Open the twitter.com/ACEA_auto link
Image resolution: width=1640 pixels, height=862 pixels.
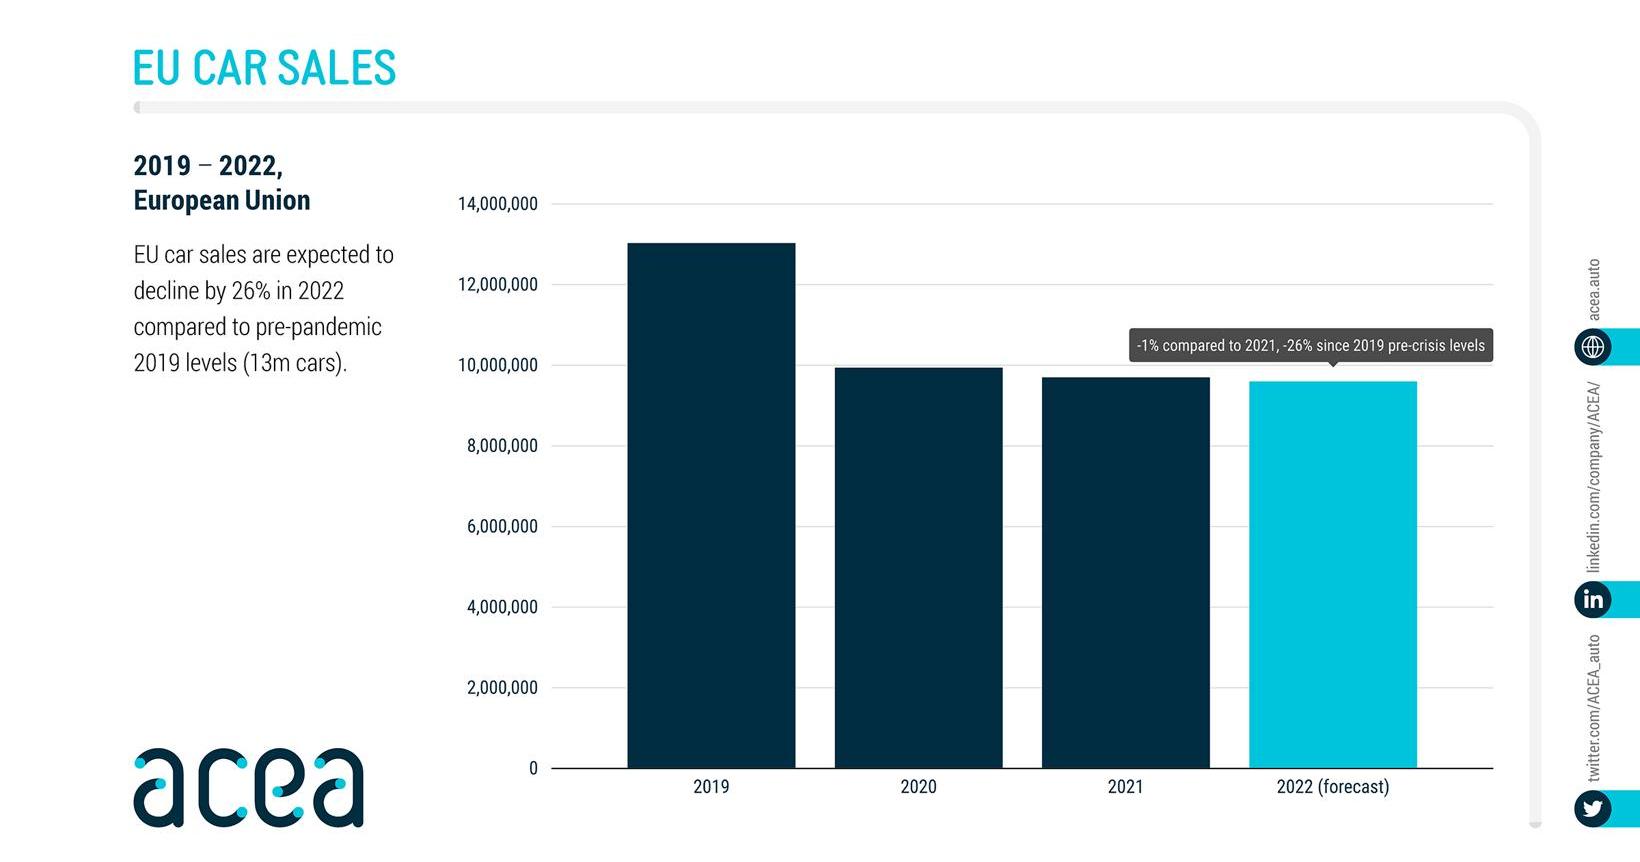(1594, 708)
